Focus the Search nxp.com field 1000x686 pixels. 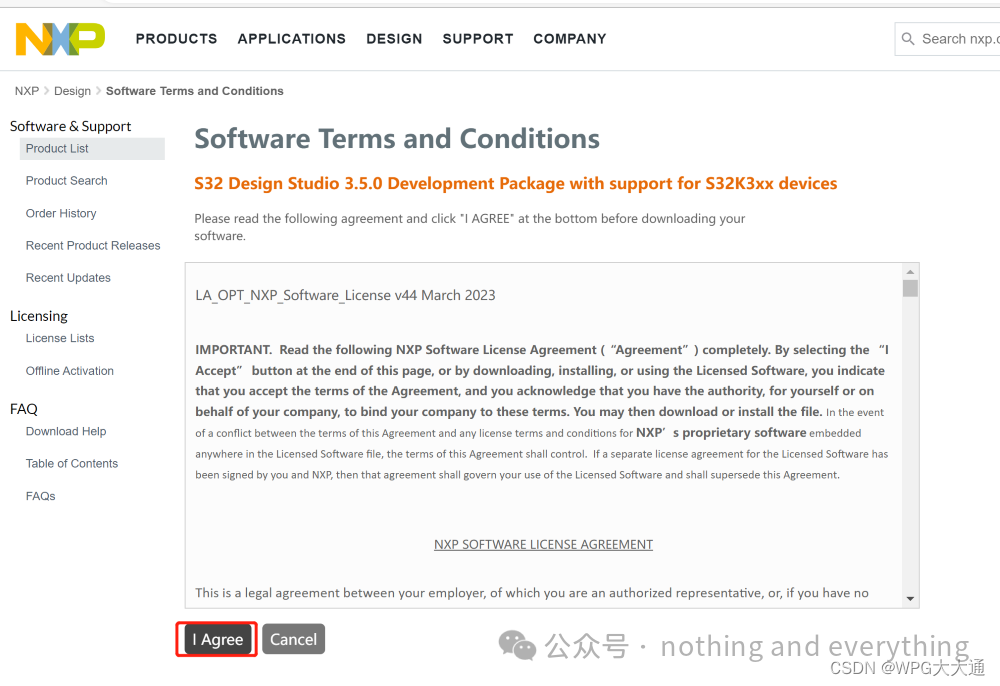[x=948, y=39]
